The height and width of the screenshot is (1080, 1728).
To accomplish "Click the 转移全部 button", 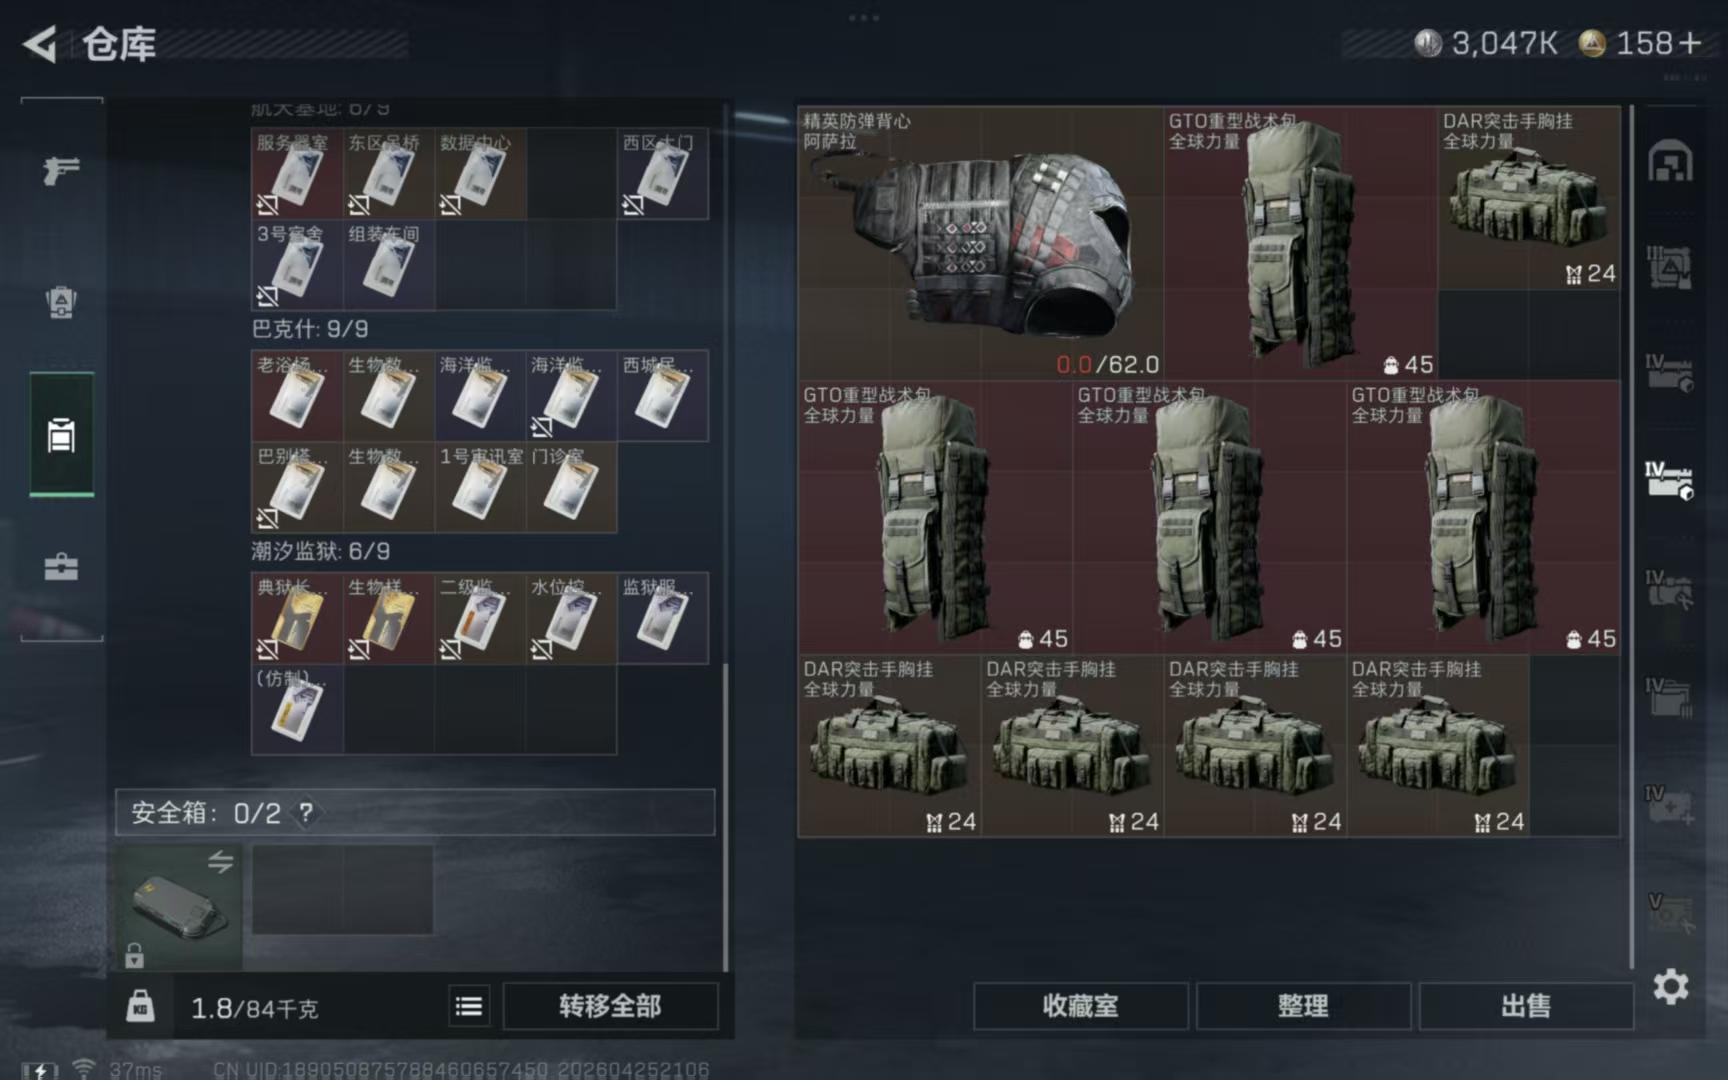I will [610, 1006].
